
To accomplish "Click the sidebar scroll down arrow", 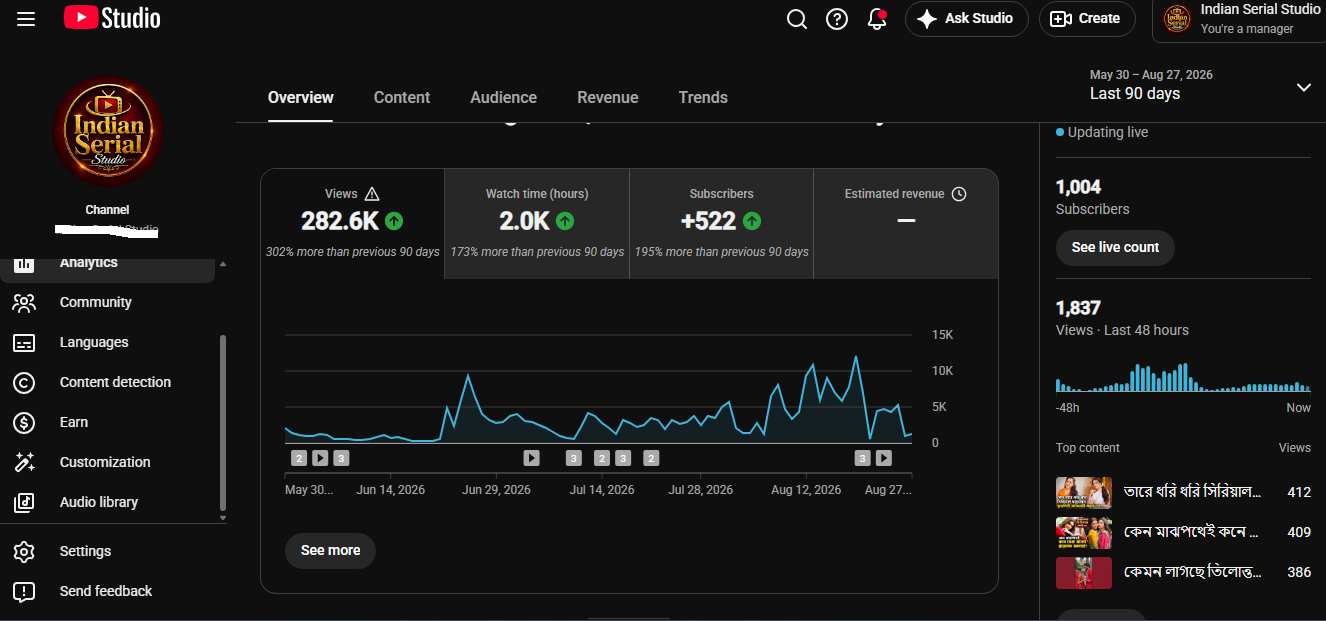I will click(x=222, y=518).
